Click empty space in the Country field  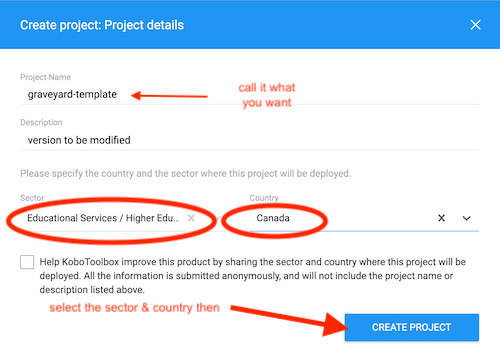pos(363,218)
